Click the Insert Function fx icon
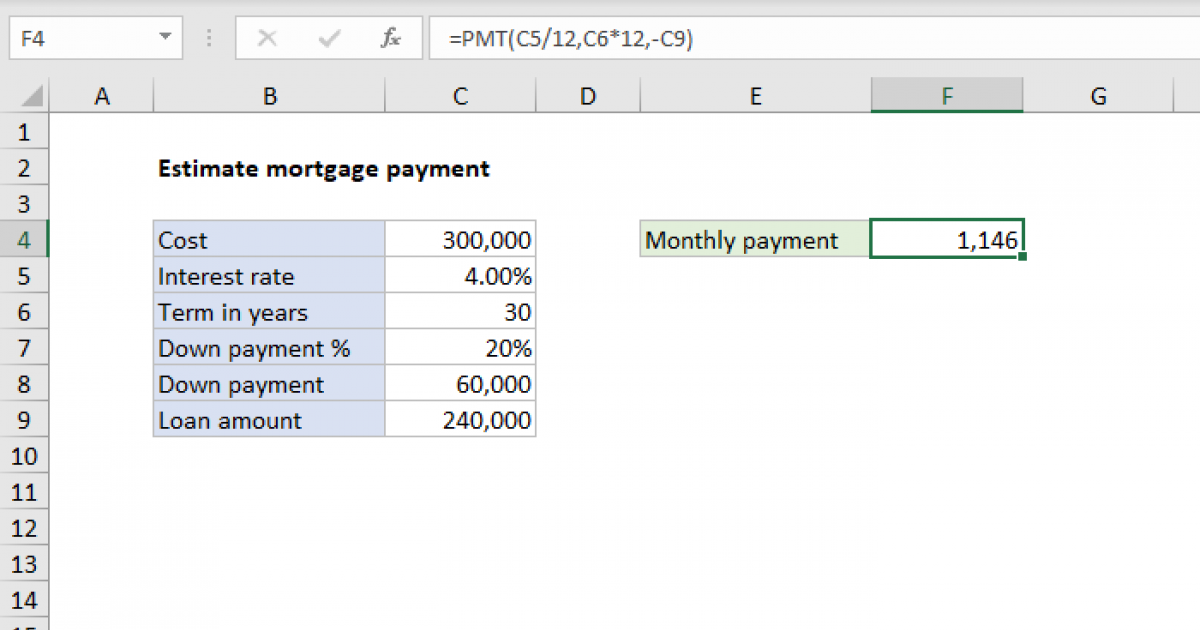The height and width of the screenshot is (630, 1200). [x=391, y=39]
